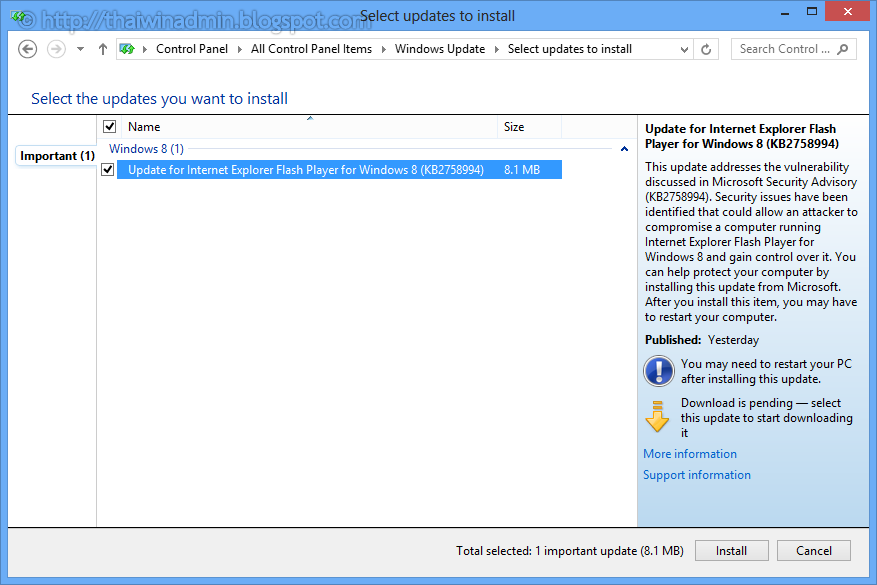The height and width of the screenshot is (585, 877).
Task: Expand arrow after Windows Update breadcrumb
Action: (x=497, y=49)
